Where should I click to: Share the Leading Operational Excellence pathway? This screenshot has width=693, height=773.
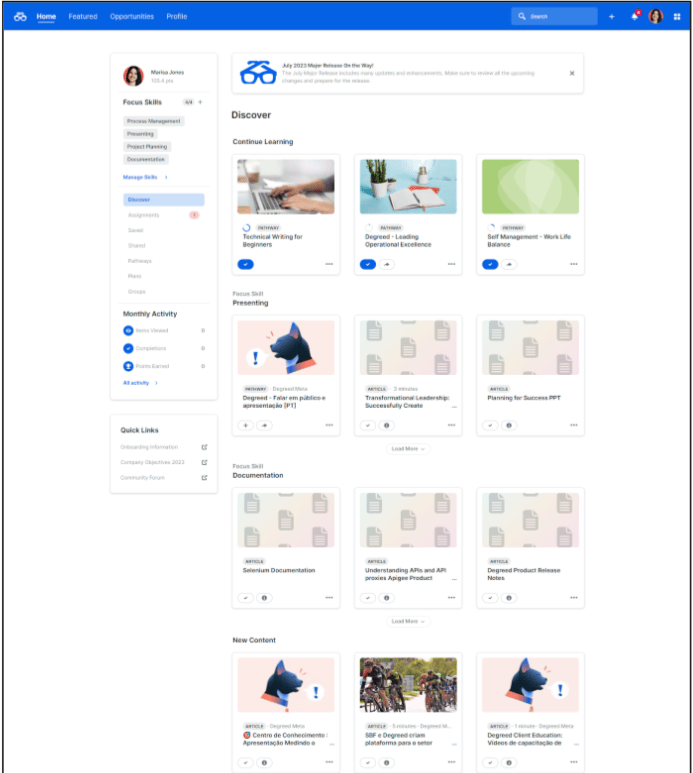[387, 264]
